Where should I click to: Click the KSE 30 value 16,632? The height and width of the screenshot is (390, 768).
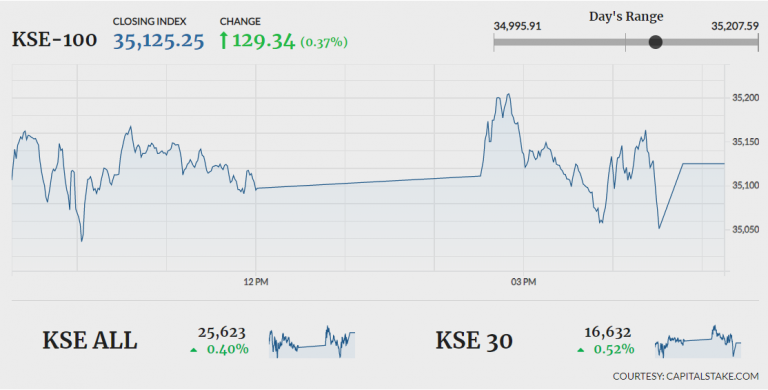[607, 333]
